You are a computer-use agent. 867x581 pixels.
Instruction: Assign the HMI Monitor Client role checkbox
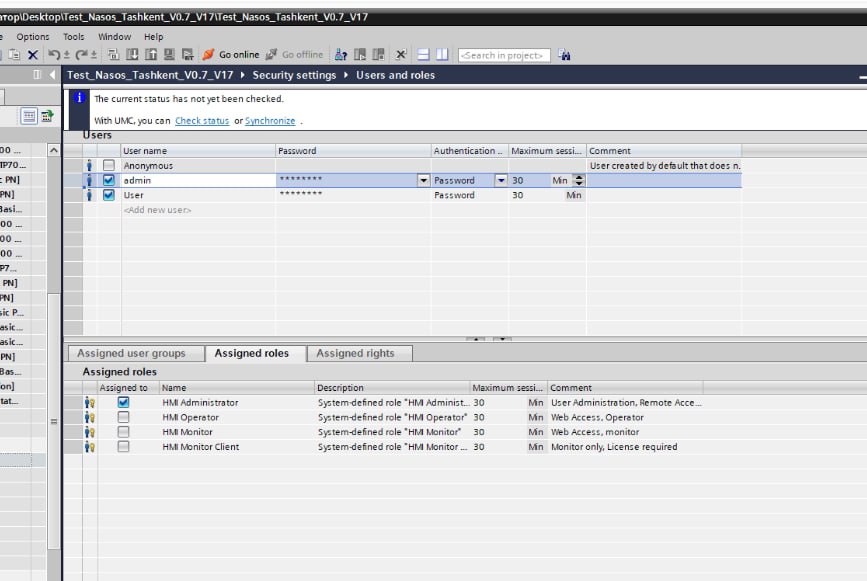point(123,447)
